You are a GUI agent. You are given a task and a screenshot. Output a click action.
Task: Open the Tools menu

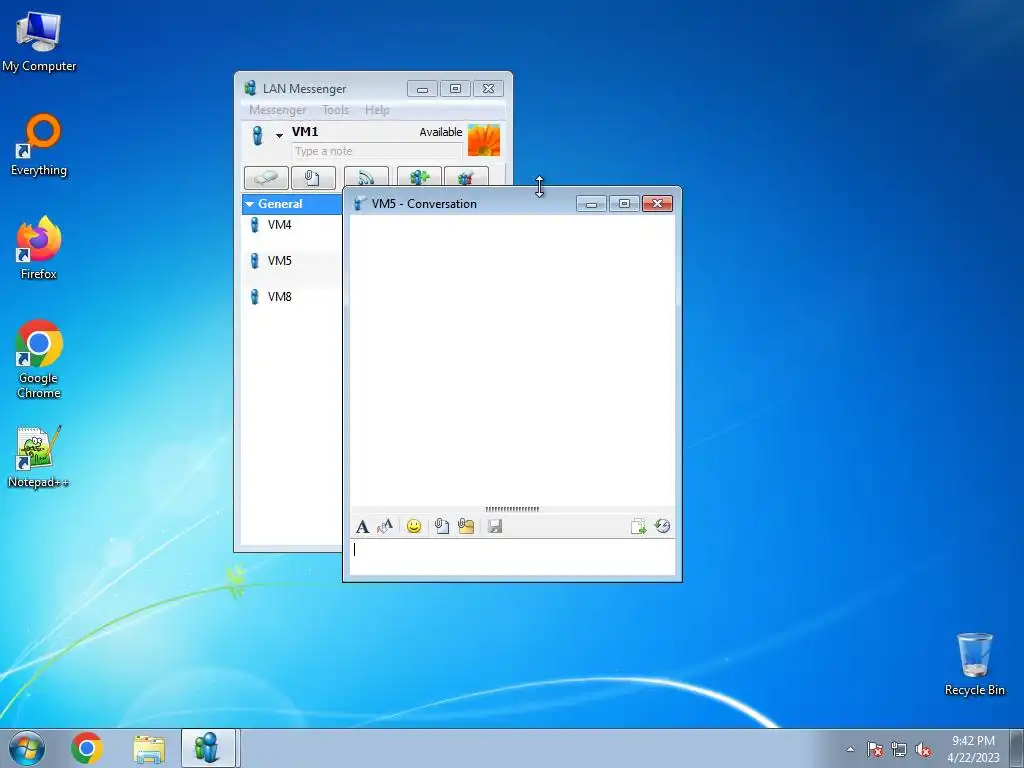336,110
